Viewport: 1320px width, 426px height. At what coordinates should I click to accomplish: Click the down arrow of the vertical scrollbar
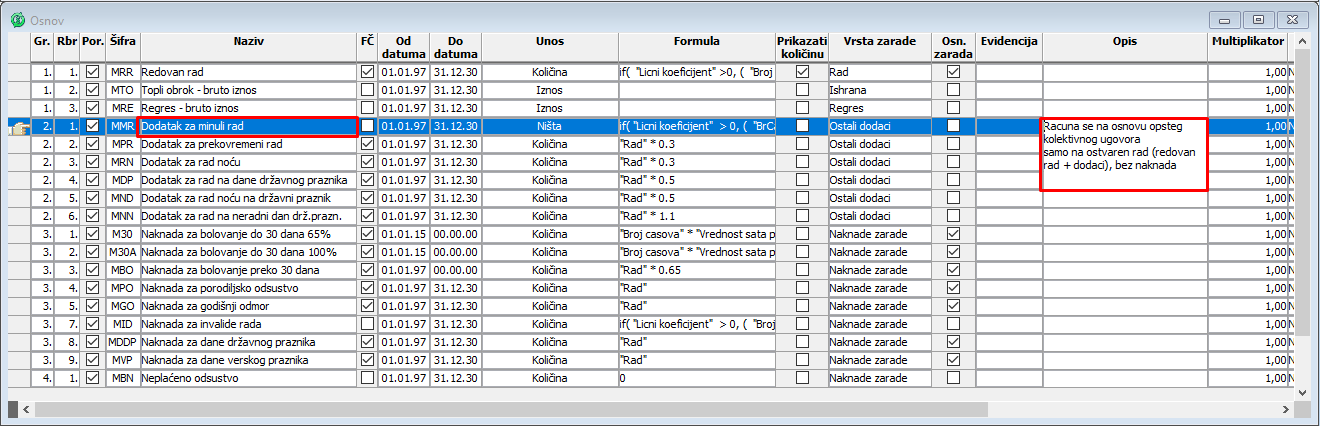click(x=1304, y=391)
